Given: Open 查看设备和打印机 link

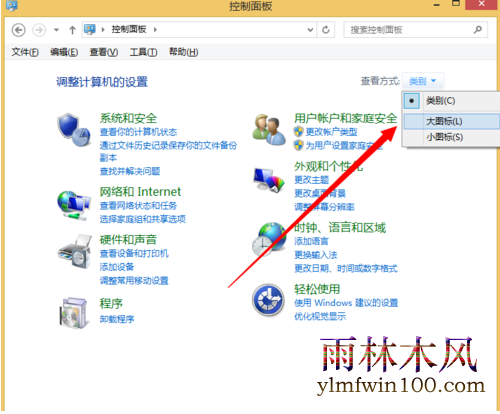Looking at the screenshot, I should coord(134,253).
